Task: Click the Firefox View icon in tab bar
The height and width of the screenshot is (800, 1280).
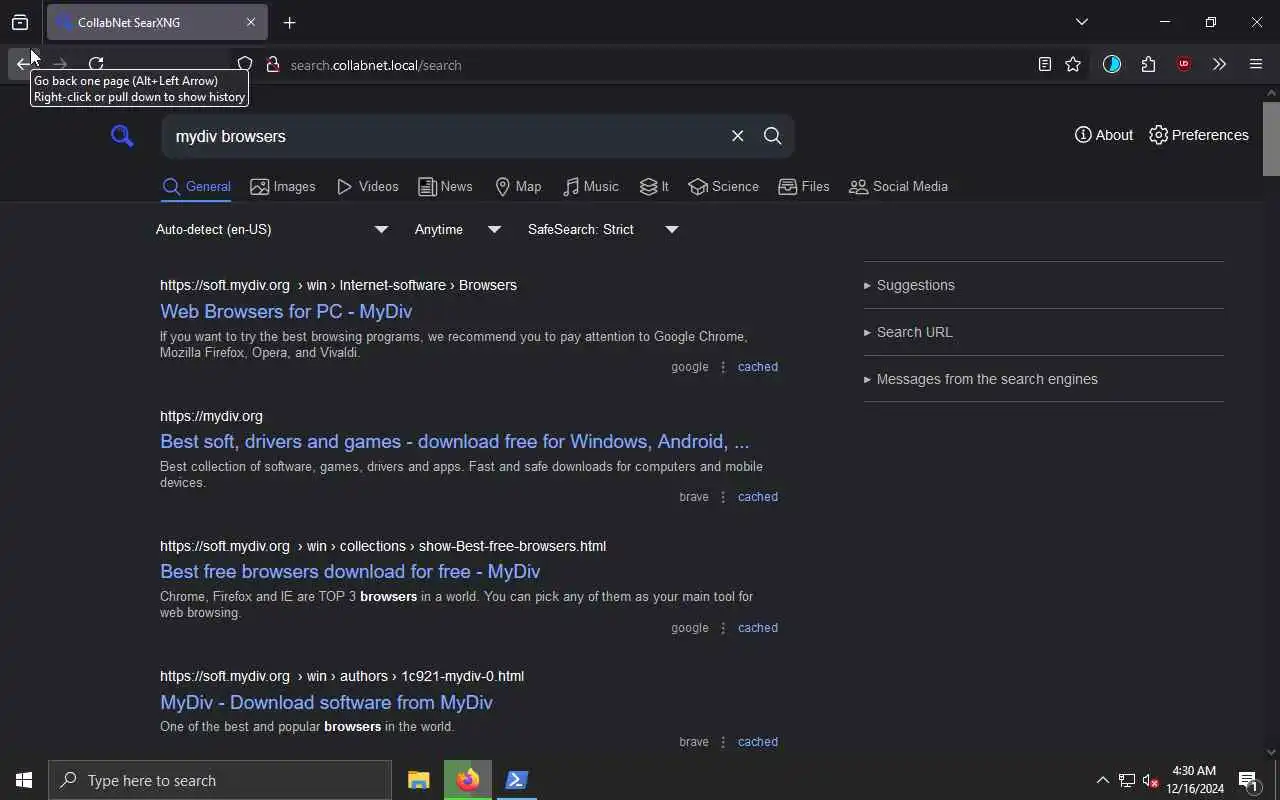Action: click(20, 22)
